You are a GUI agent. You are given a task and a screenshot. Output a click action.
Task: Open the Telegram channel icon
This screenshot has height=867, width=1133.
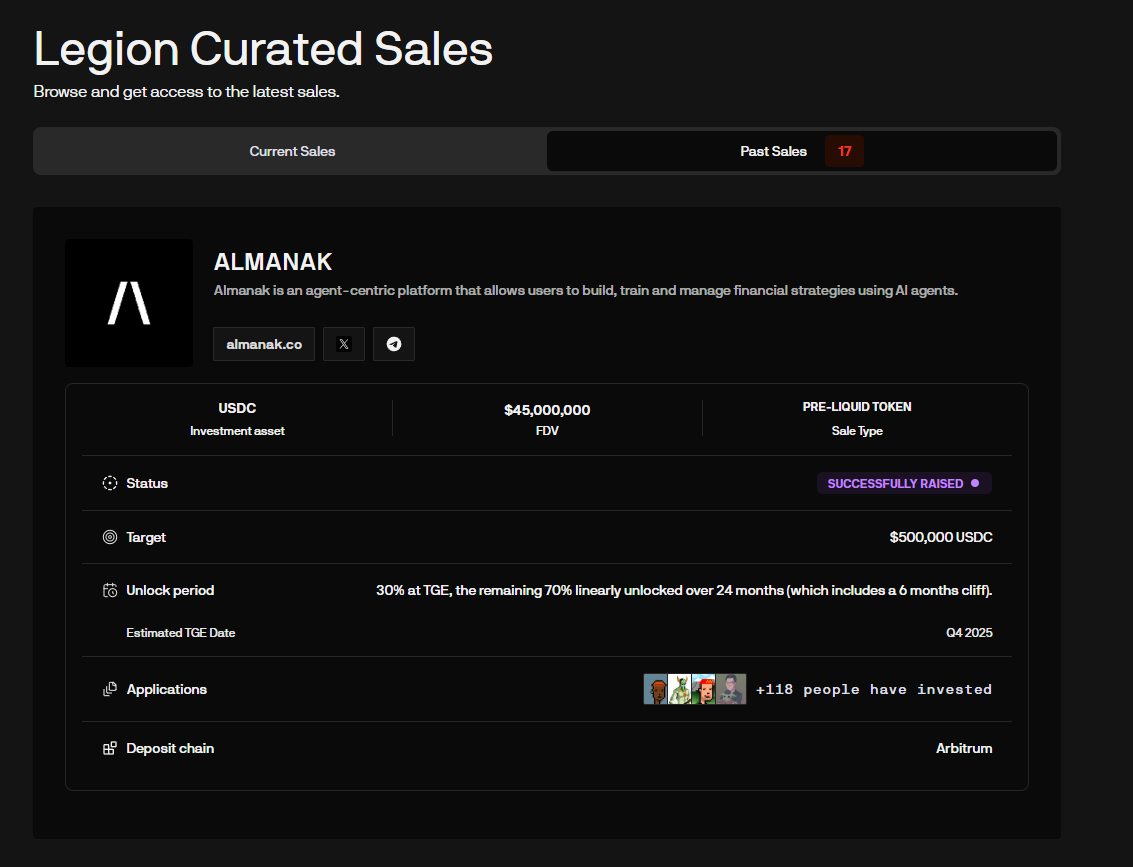point(394,344)
